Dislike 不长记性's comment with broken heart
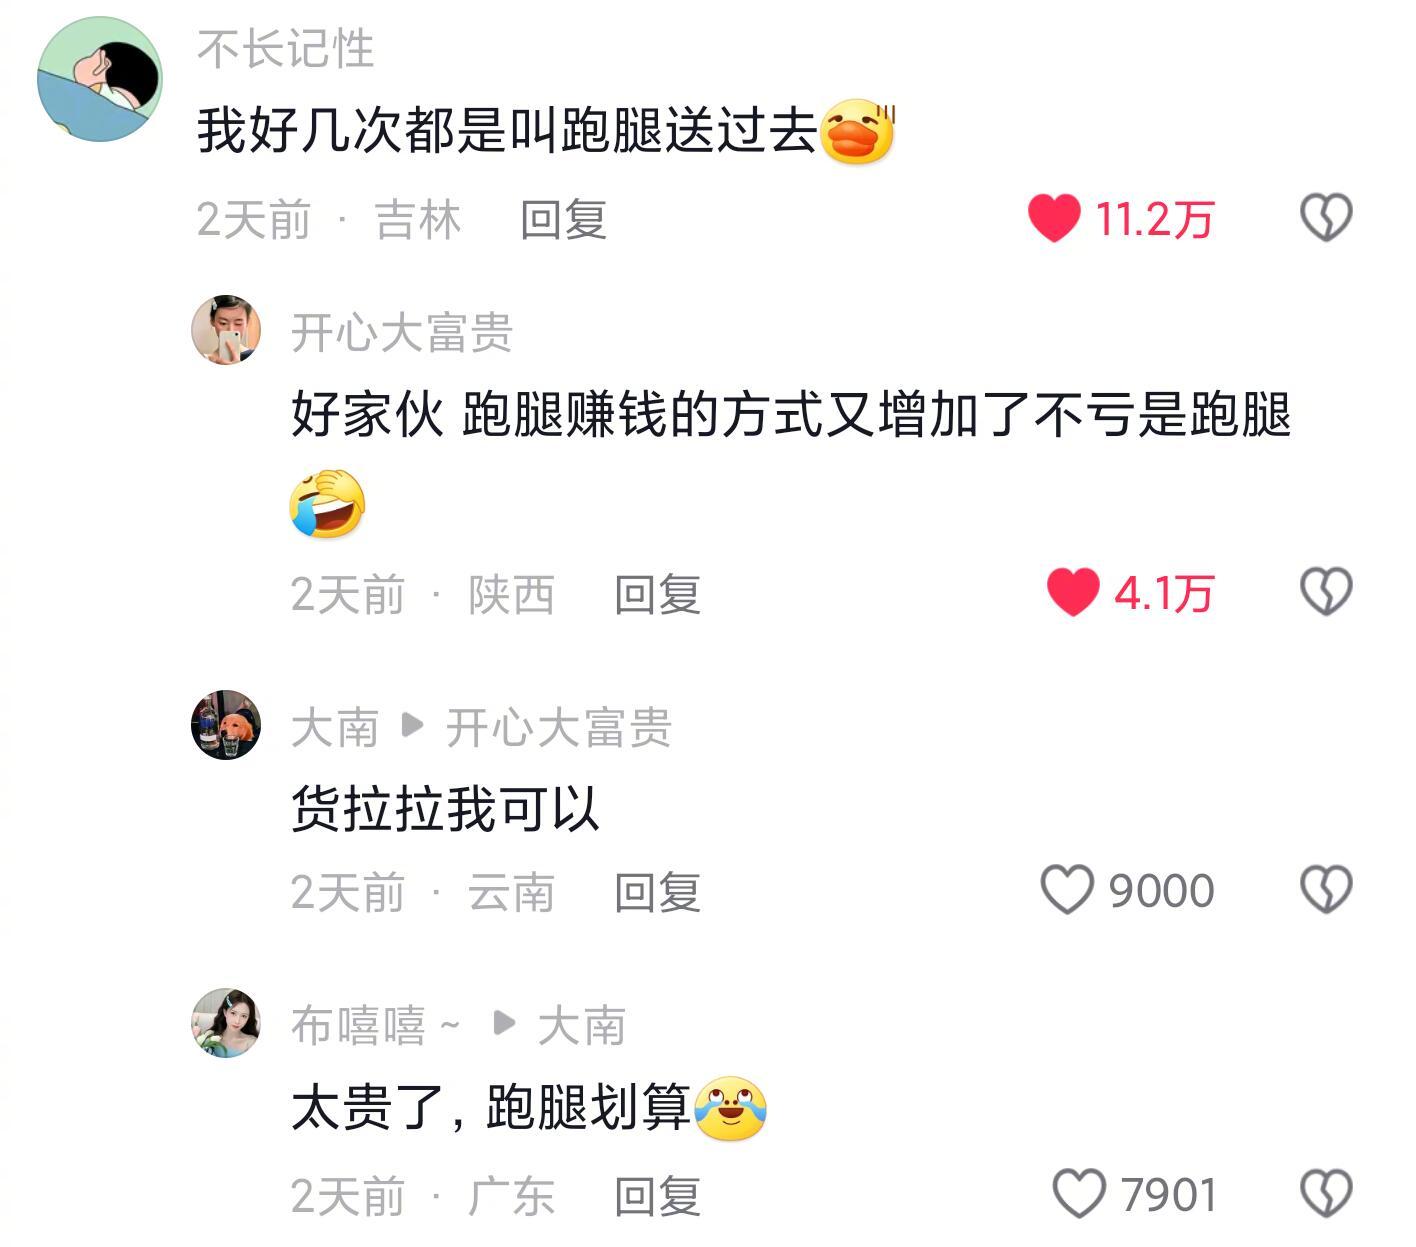Screen dimensions: 1416x1247 click(1326, 218)
